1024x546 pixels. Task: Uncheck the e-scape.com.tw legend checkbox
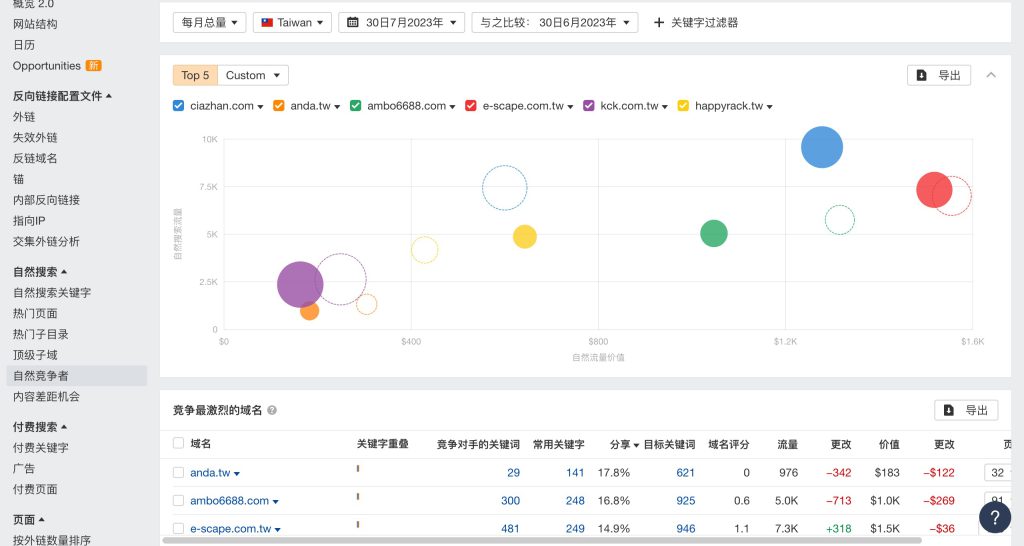click(470, 106)
